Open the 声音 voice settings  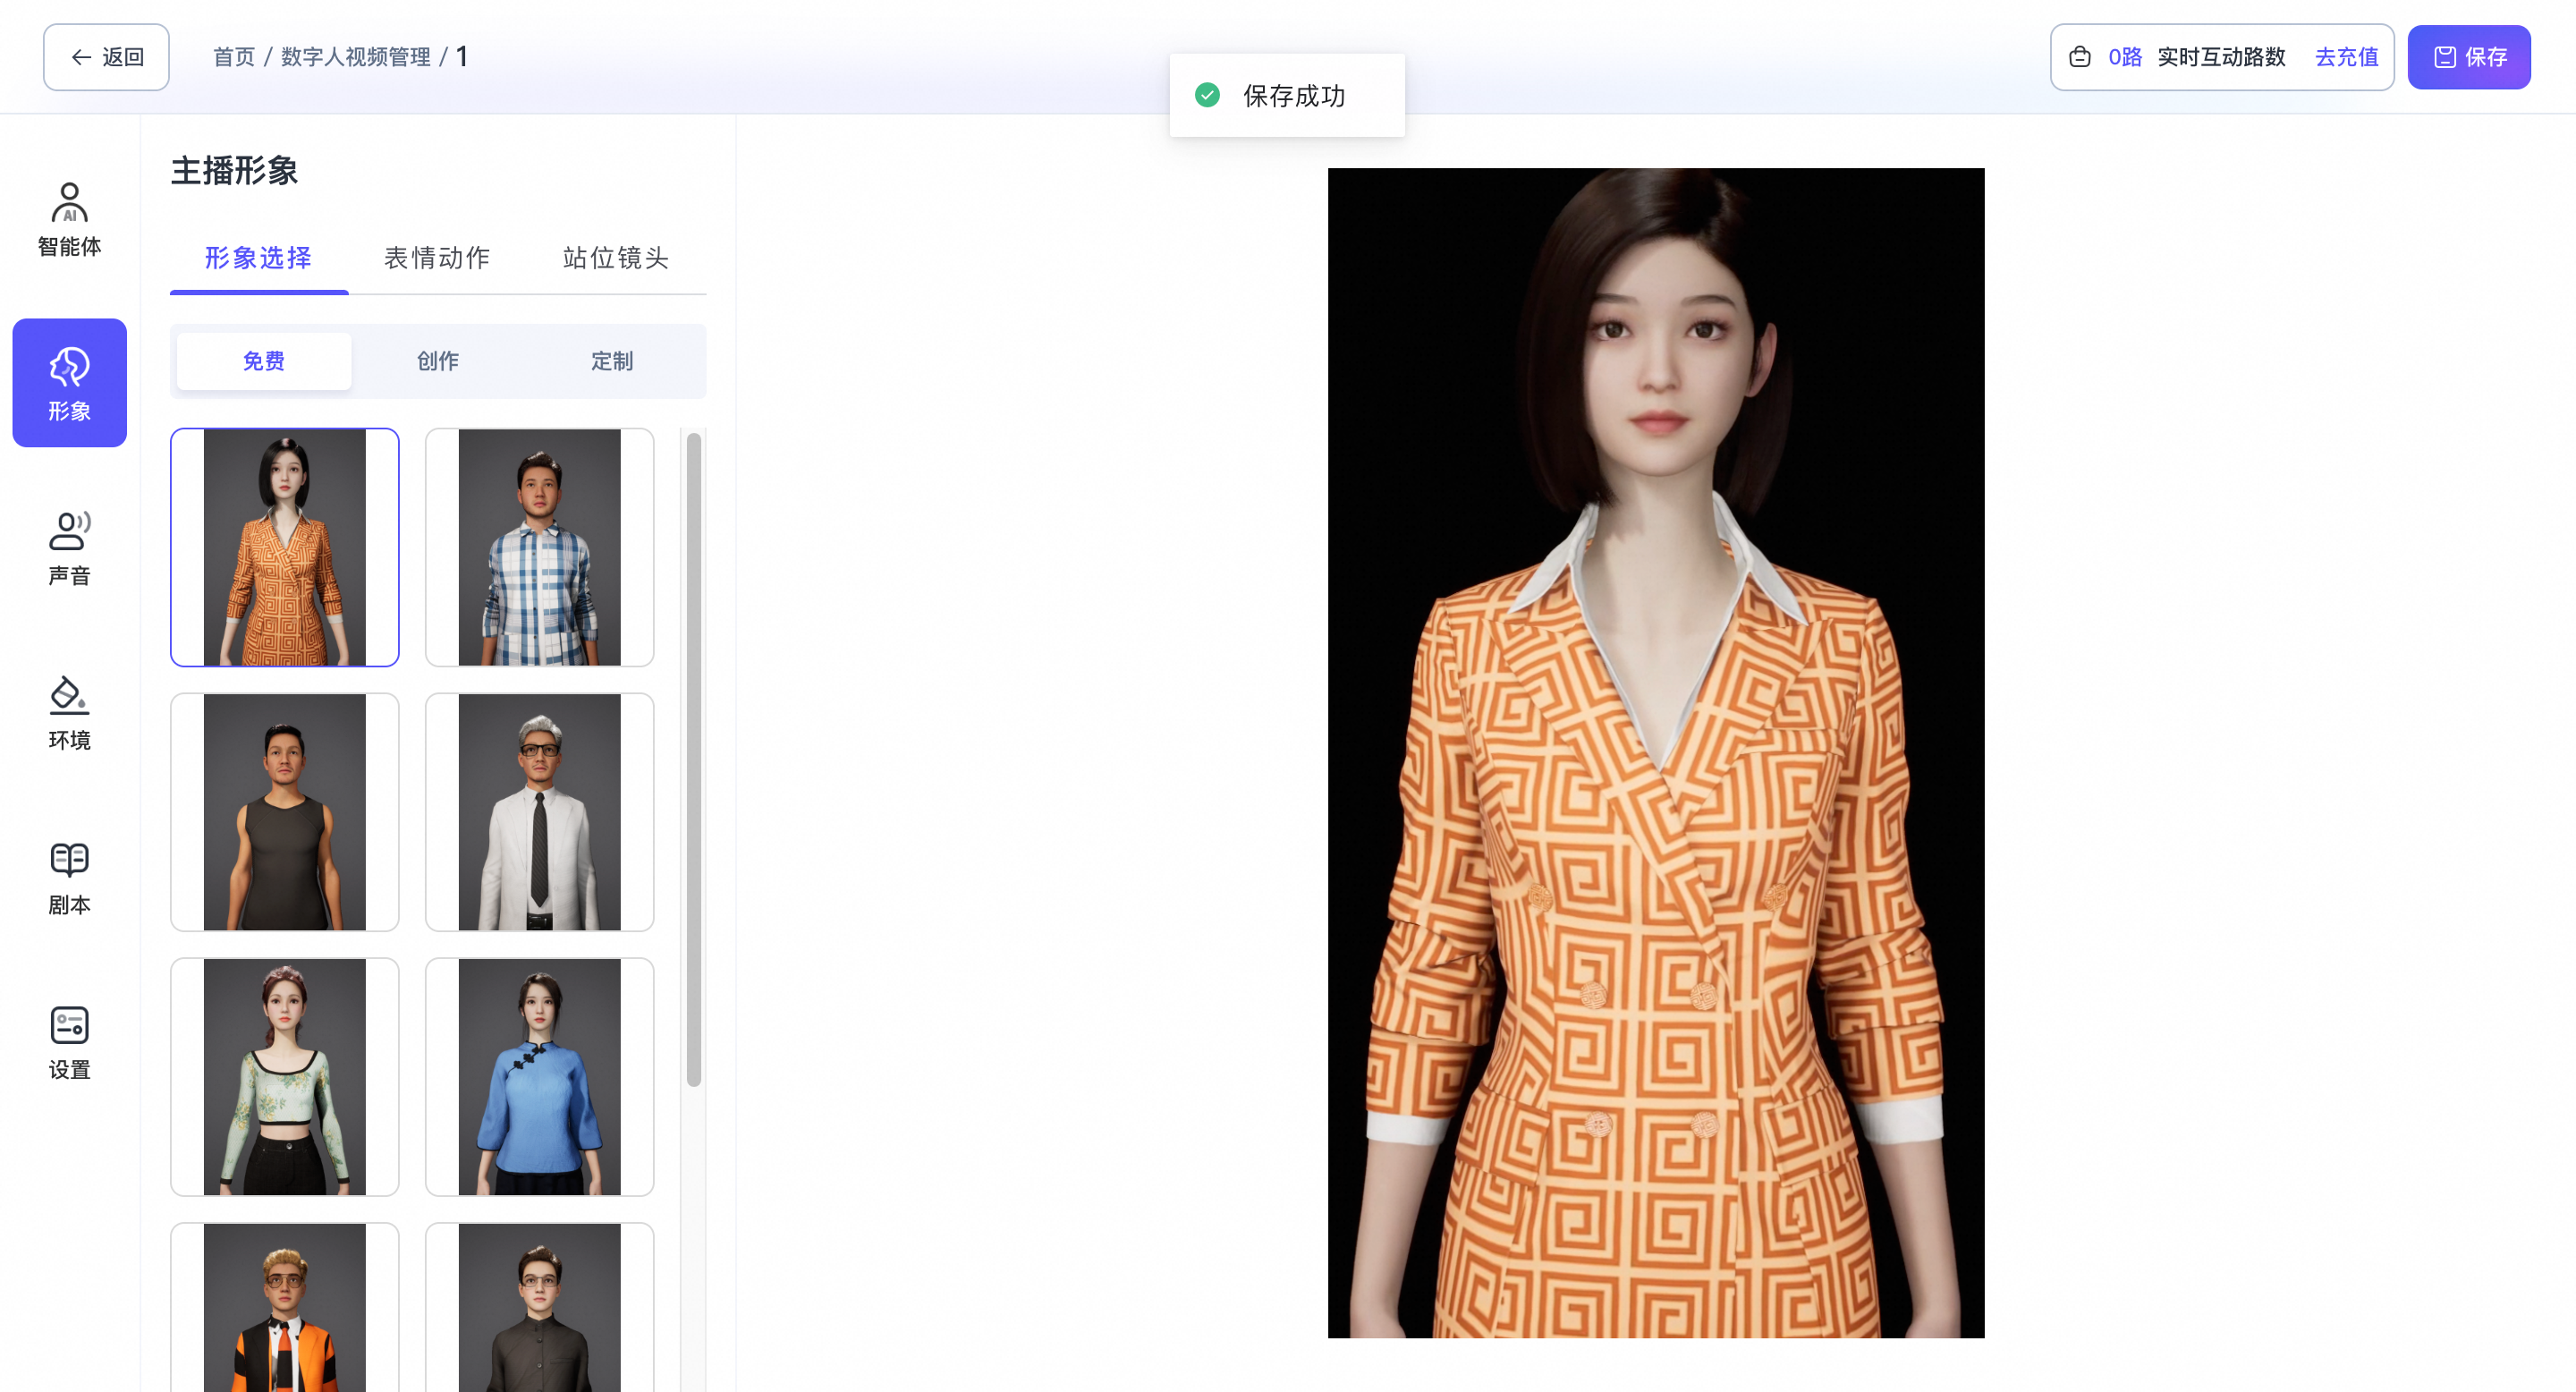click(x=69, y=548)
